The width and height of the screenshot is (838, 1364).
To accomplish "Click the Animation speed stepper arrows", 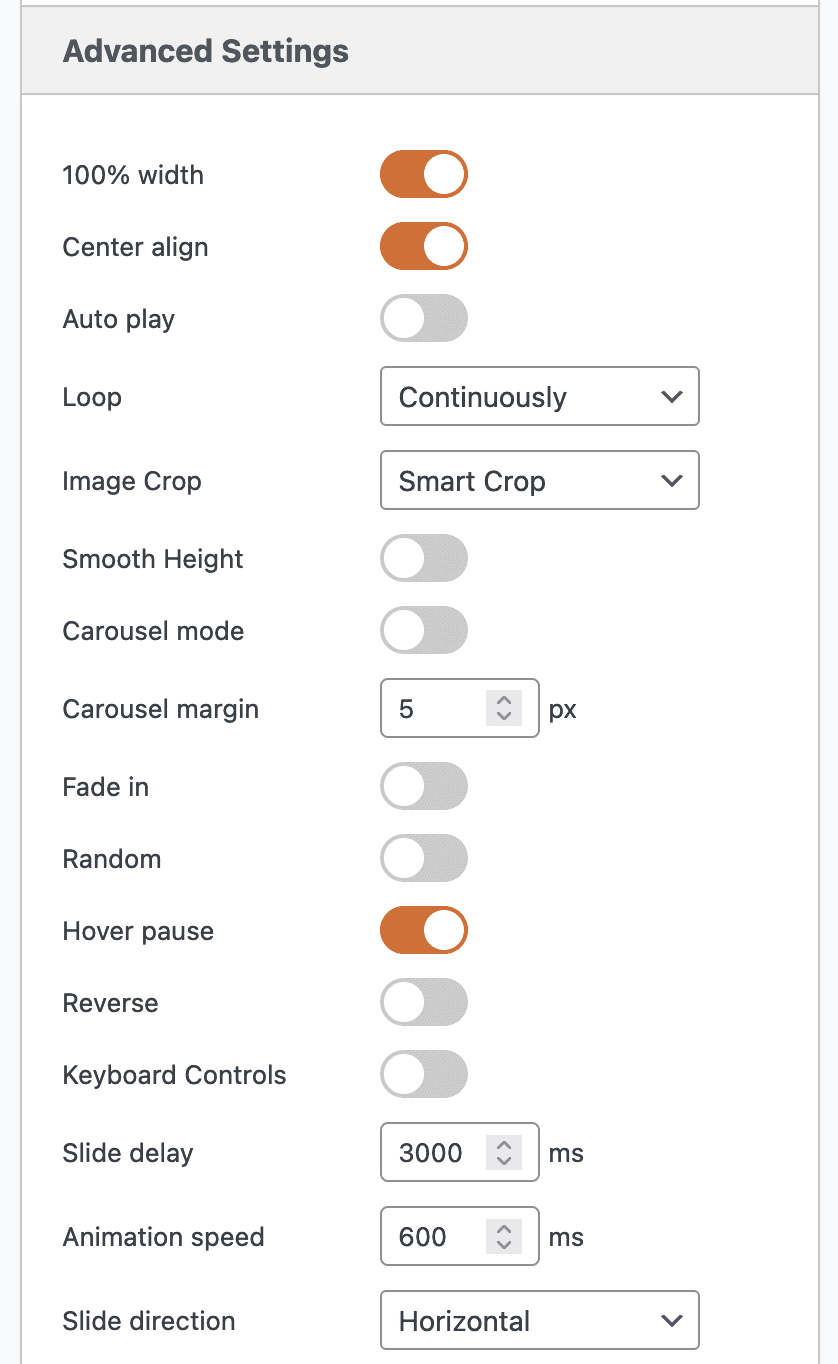I will pos(504,1237).
